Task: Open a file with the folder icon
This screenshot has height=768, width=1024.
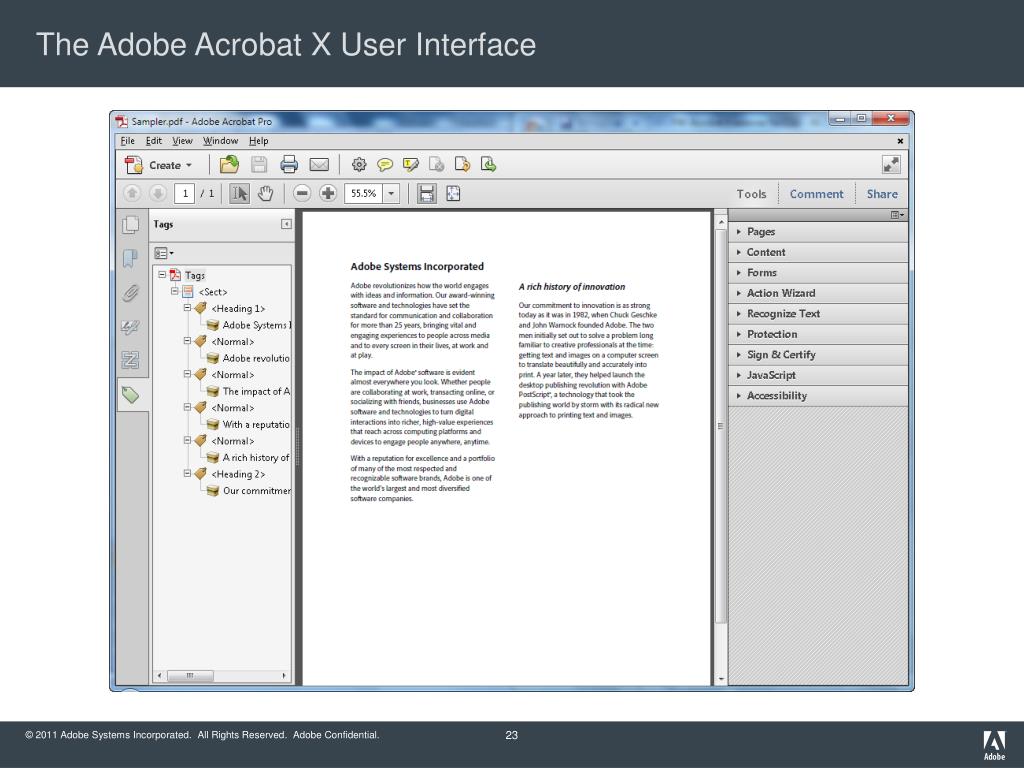Action: (229, 165)
